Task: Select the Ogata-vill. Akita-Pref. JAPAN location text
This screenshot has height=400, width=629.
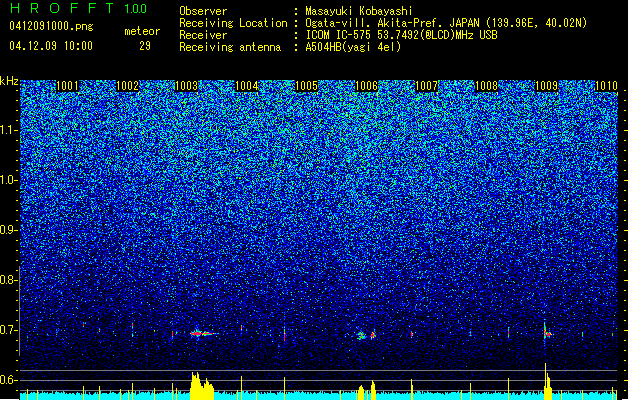Action: (x=446, y=23)
